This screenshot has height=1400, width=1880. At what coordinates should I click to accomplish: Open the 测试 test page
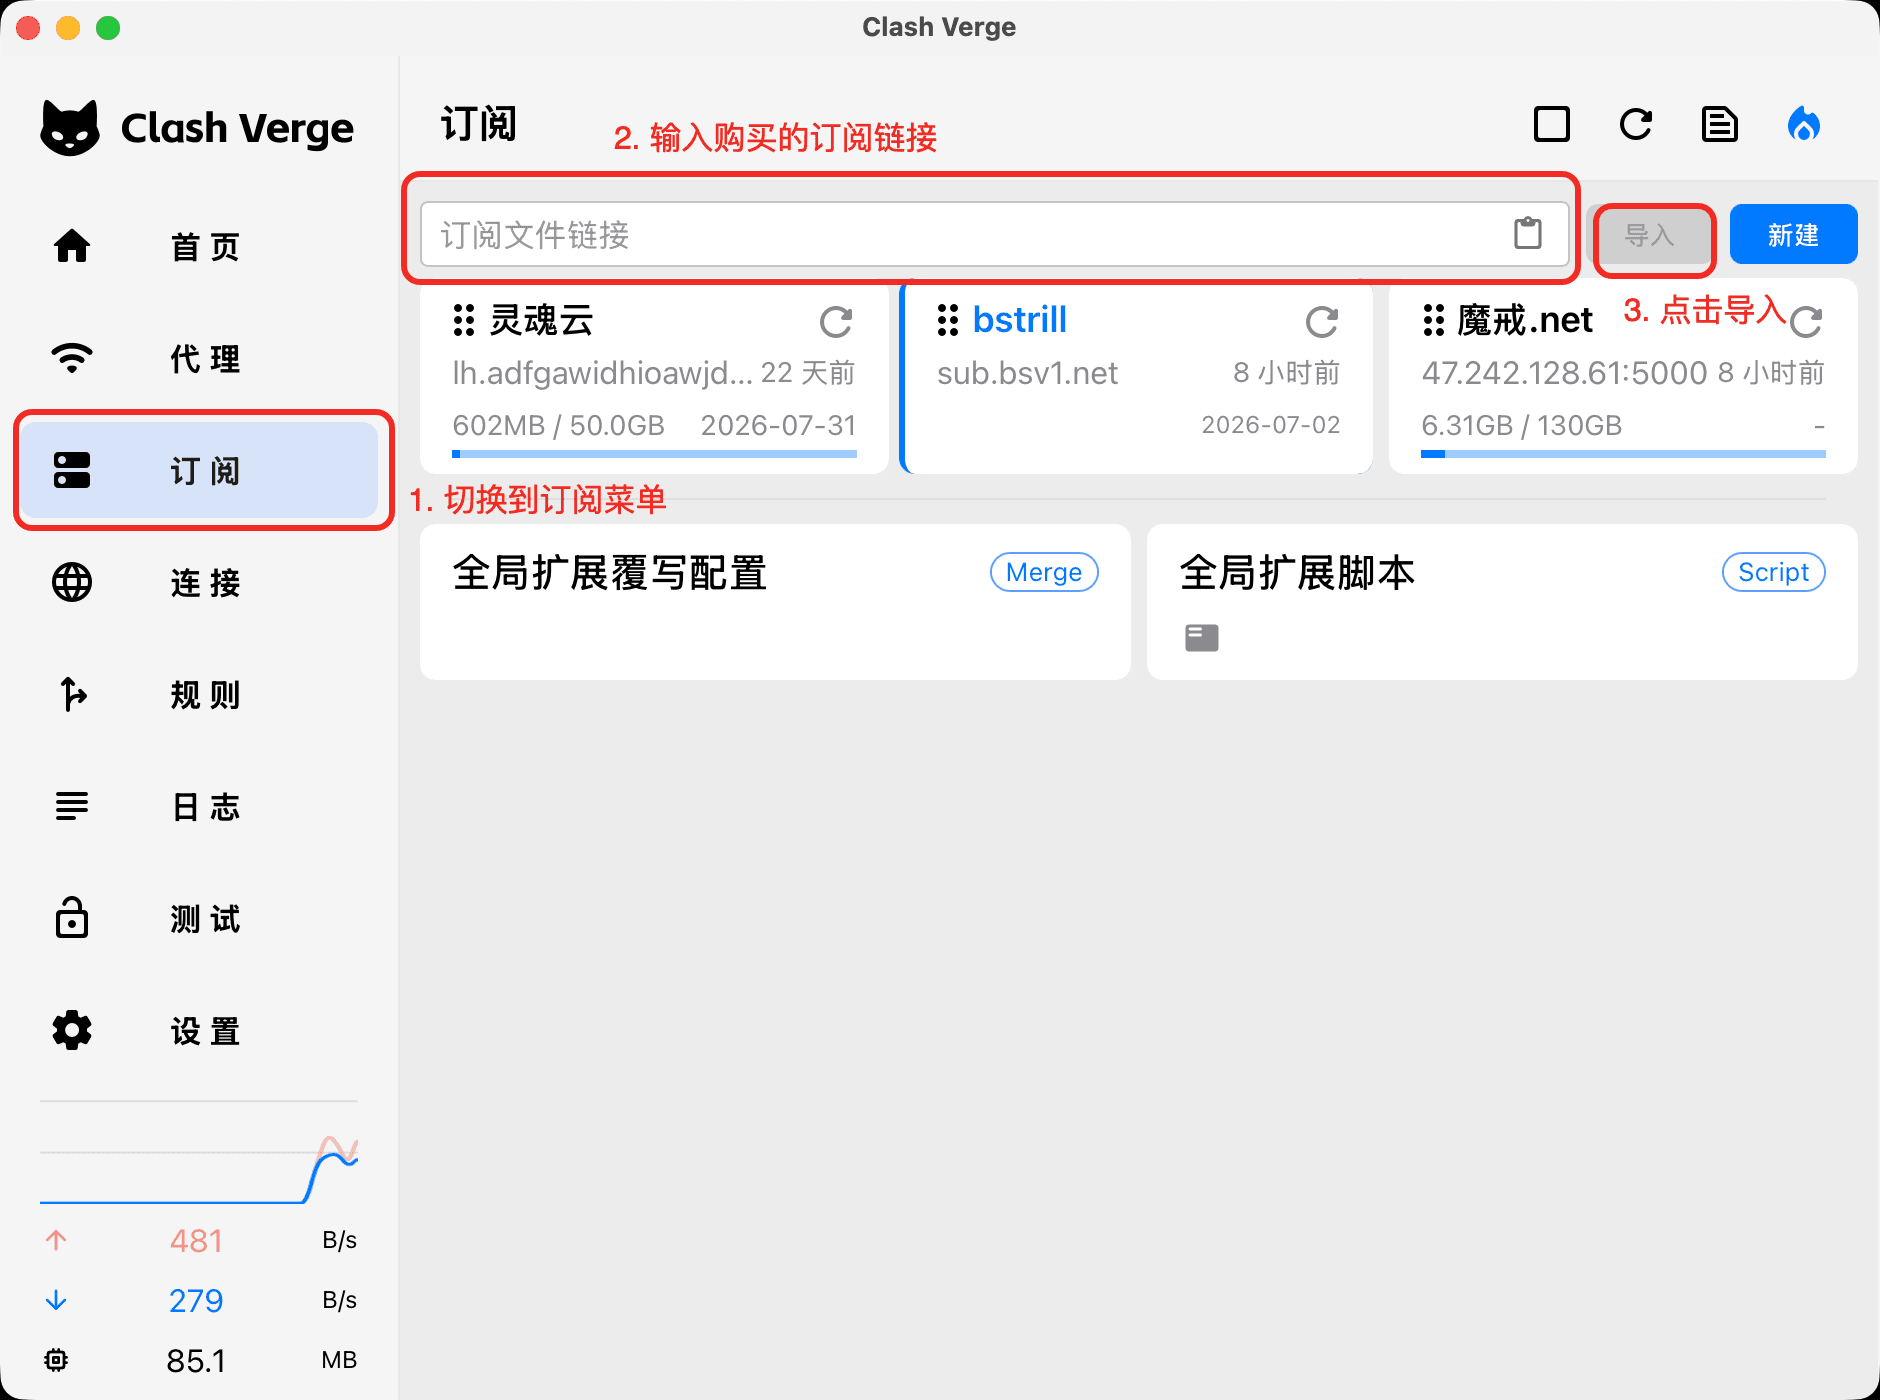[x=199, y=918]
